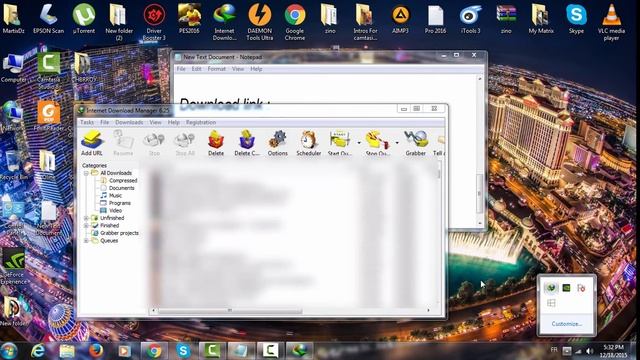The width and height of the screenshot is (640, 360).
Task: Open Internet Explorer from the taskbar
Action: click(38, 351)
